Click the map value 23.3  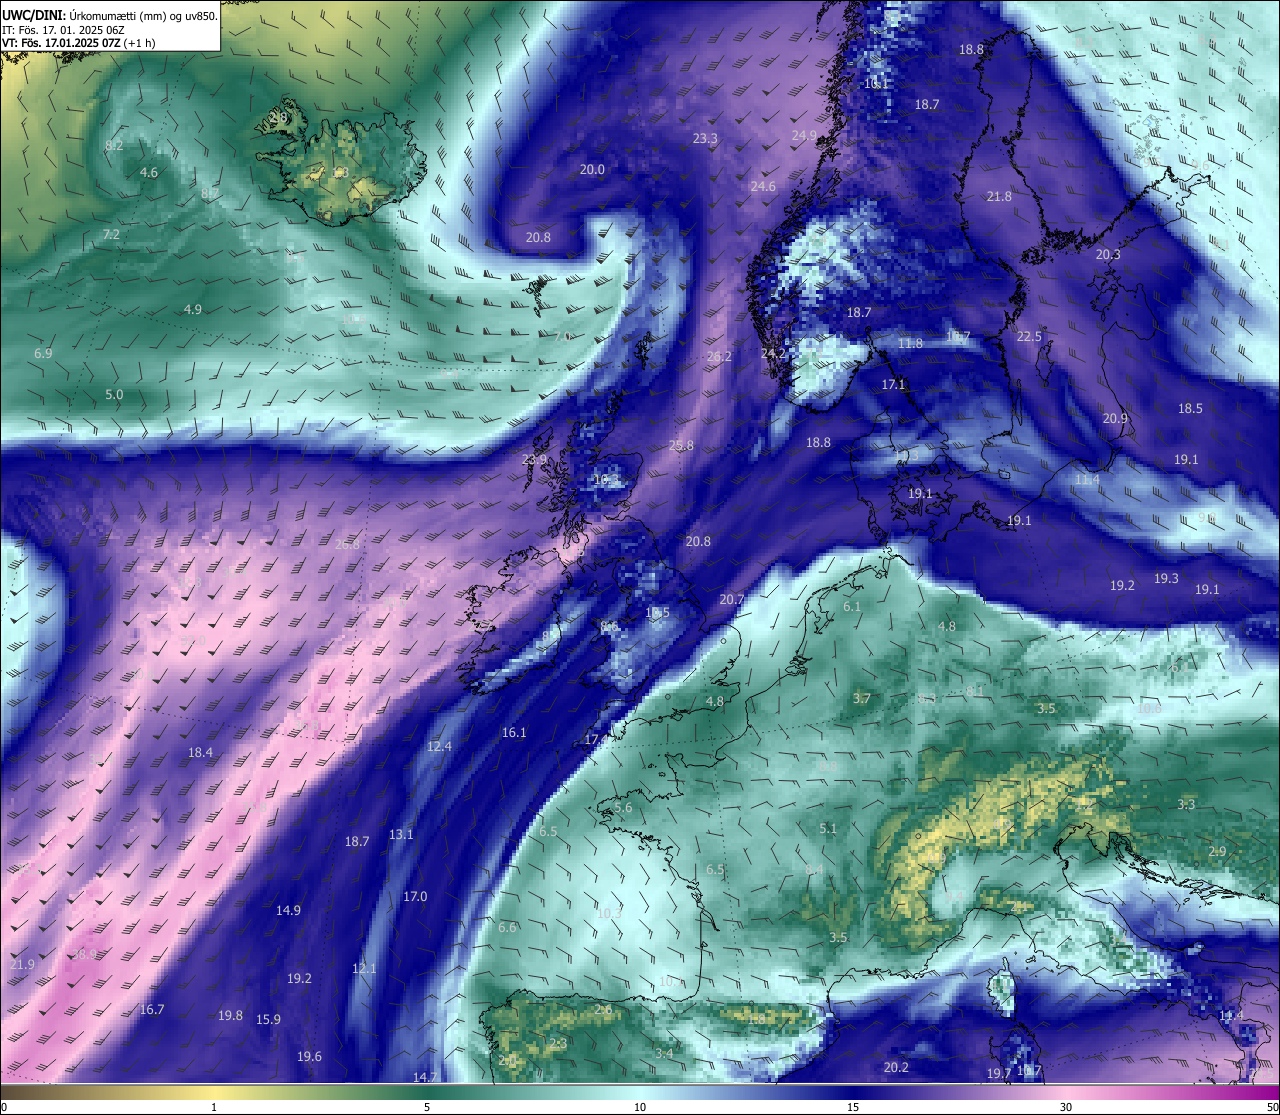tap(705, 139)
